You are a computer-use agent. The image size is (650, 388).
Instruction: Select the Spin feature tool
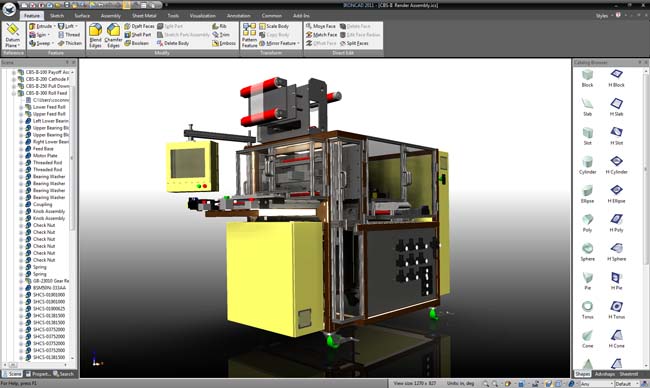(x=38, y=35)
